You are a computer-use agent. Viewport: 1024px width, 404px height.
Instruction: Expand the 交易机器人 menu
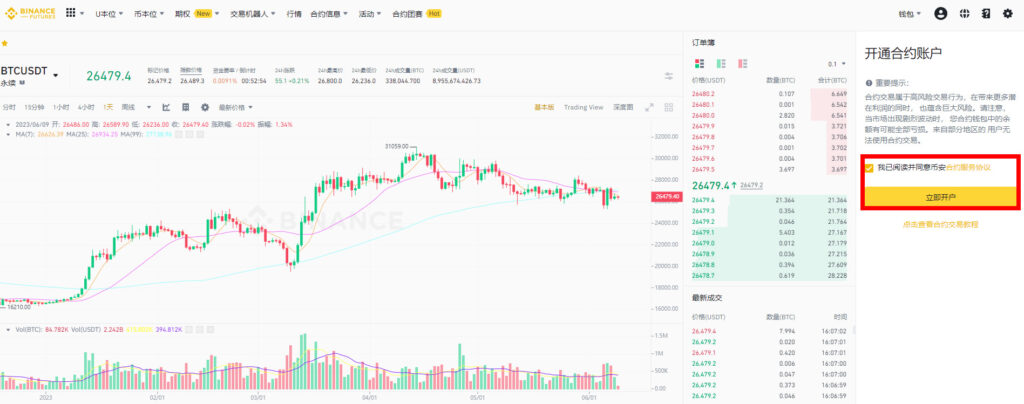click(x=253, y=14)
